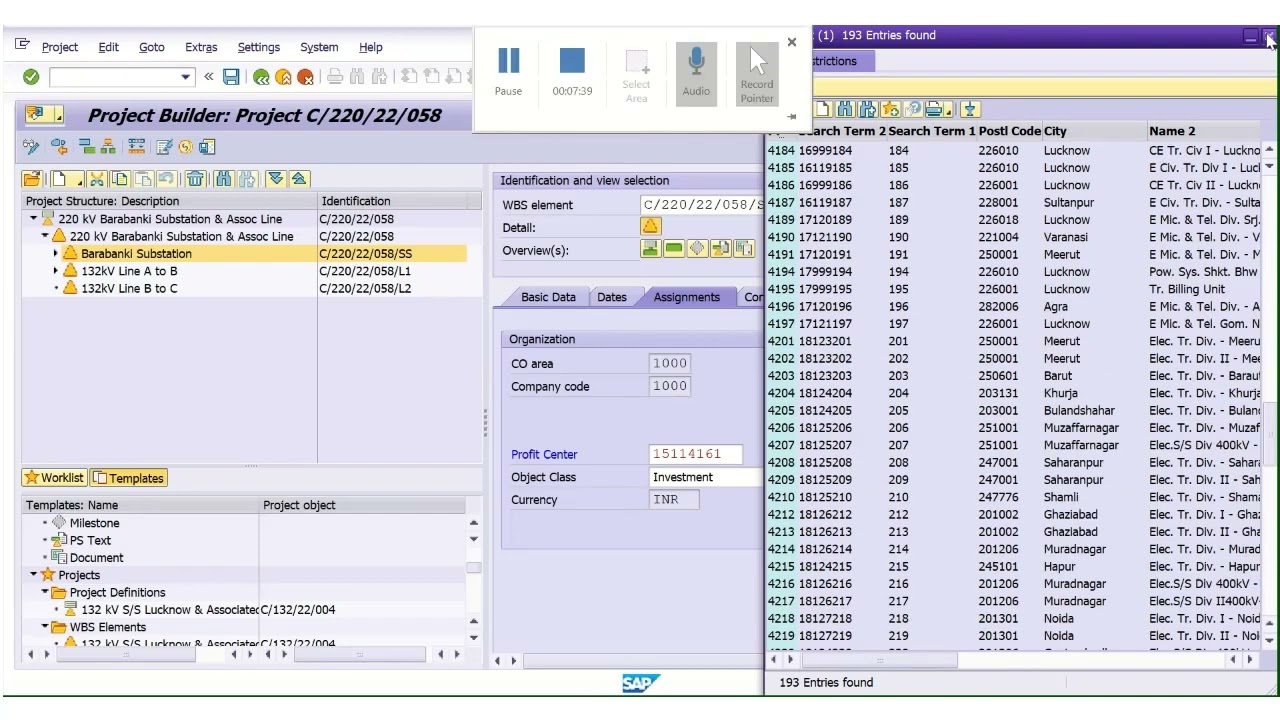This screenshot has height=720, width=1280.
Task: Collapse the Project Definitions folder
Action: (x=45, y=592)
